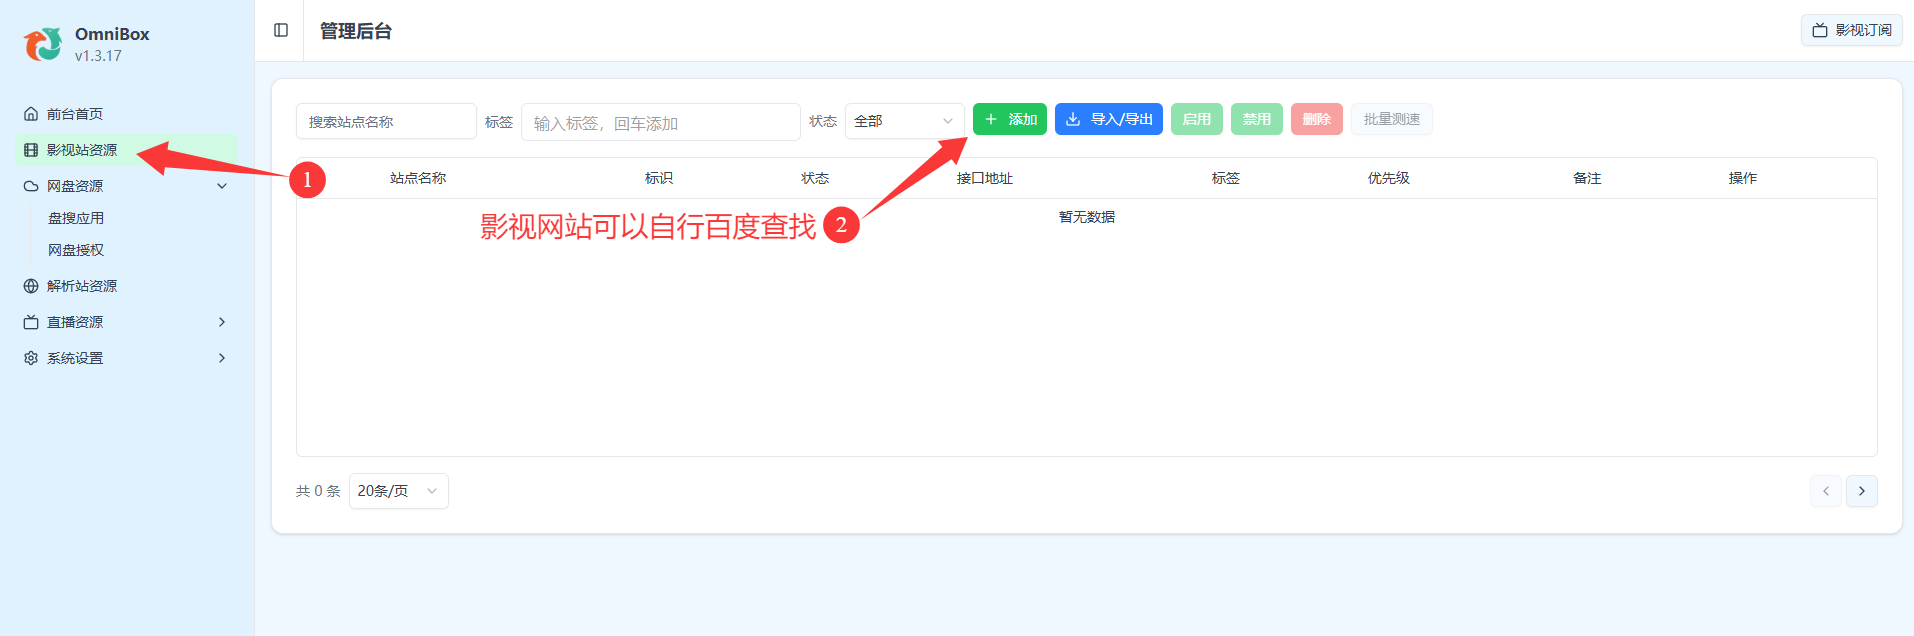Focus the 搜索站点名称 search field

[386, 121]
